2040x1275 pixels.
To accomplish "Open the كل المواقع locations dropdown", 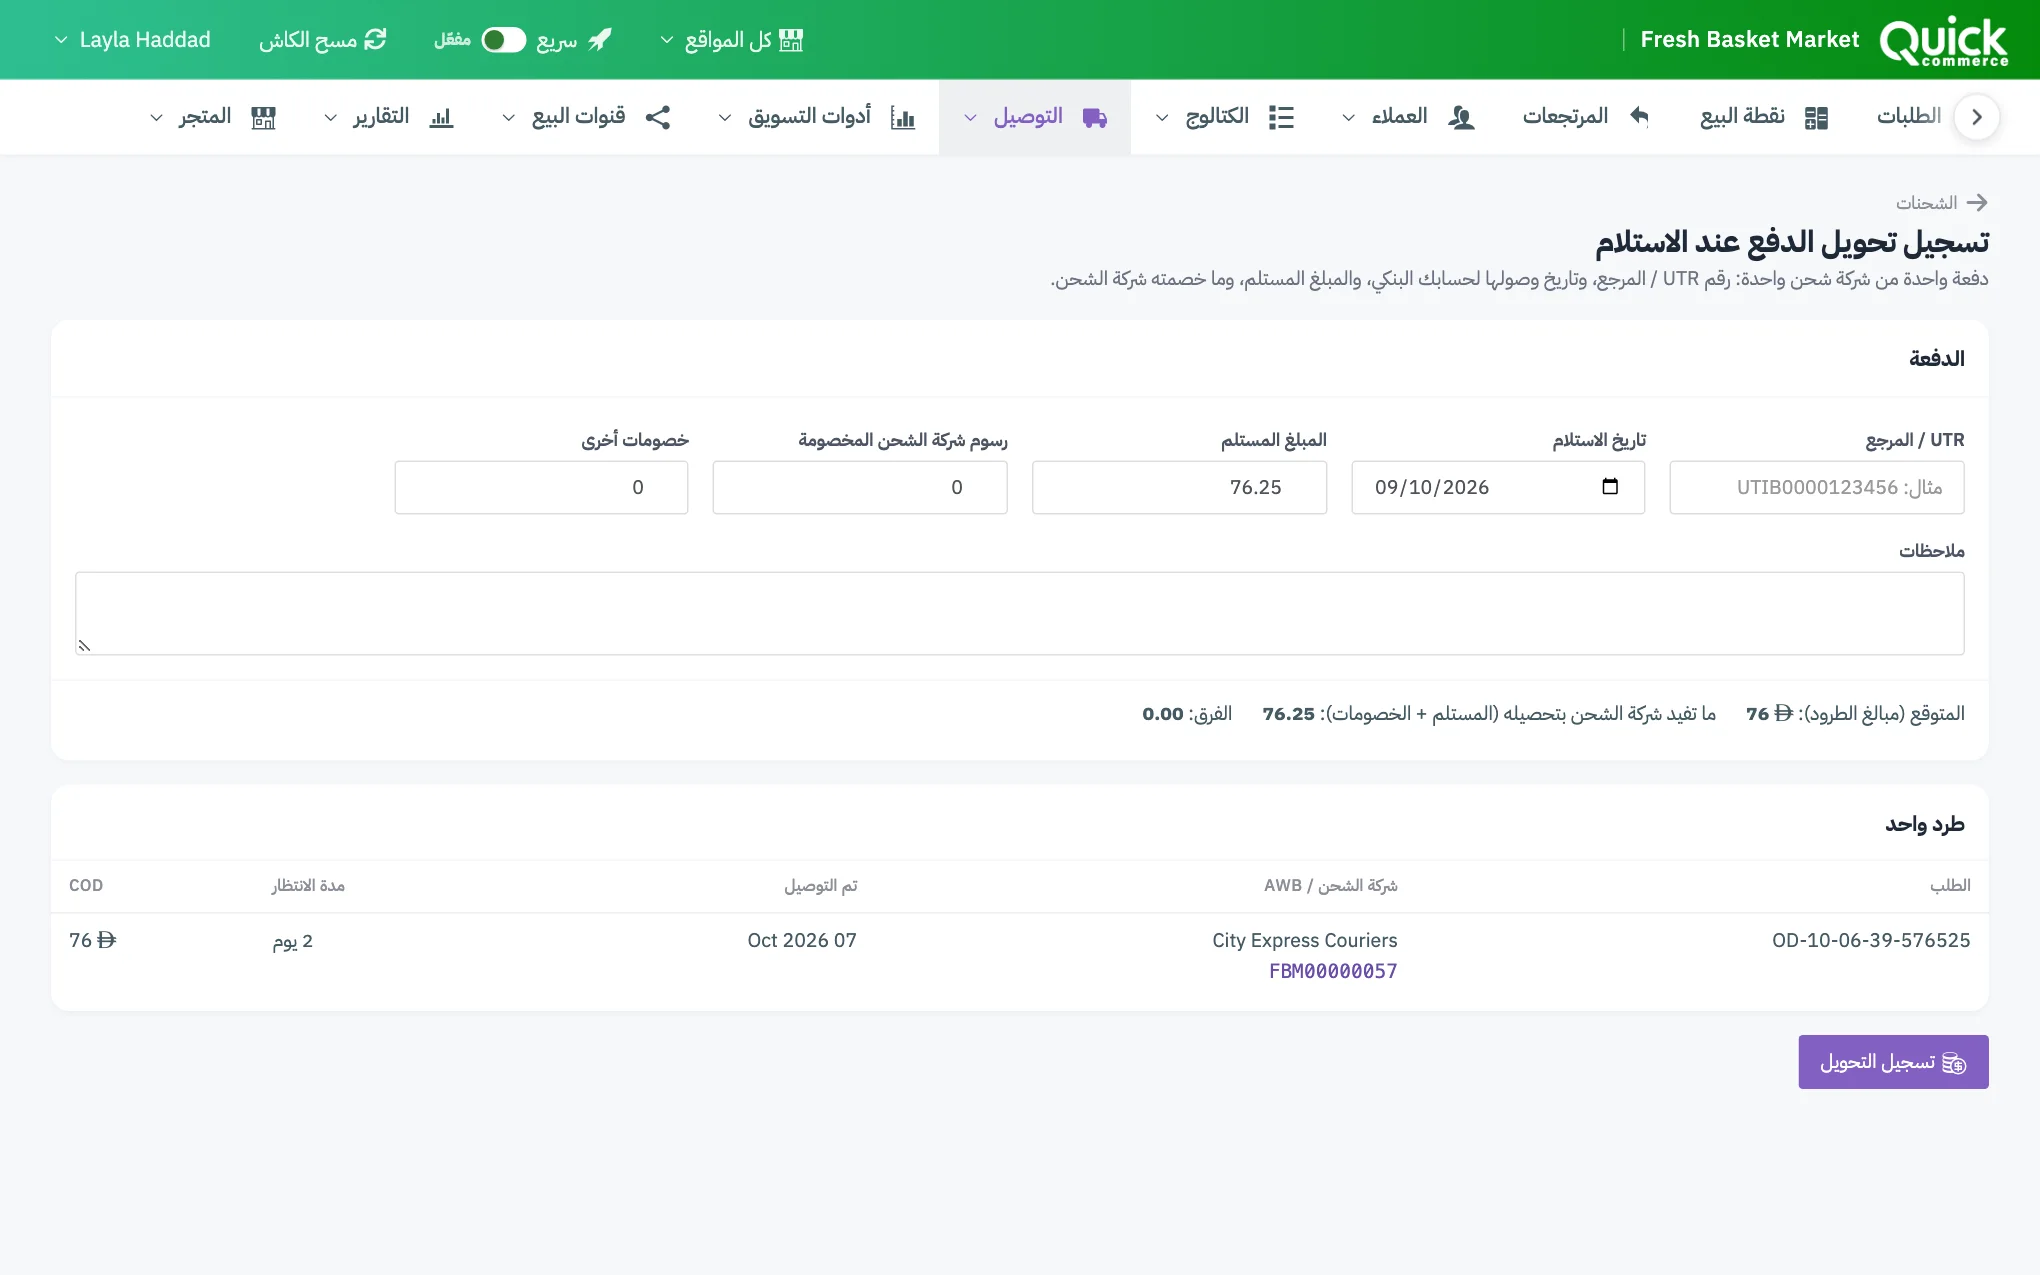I will pos(731,40).
